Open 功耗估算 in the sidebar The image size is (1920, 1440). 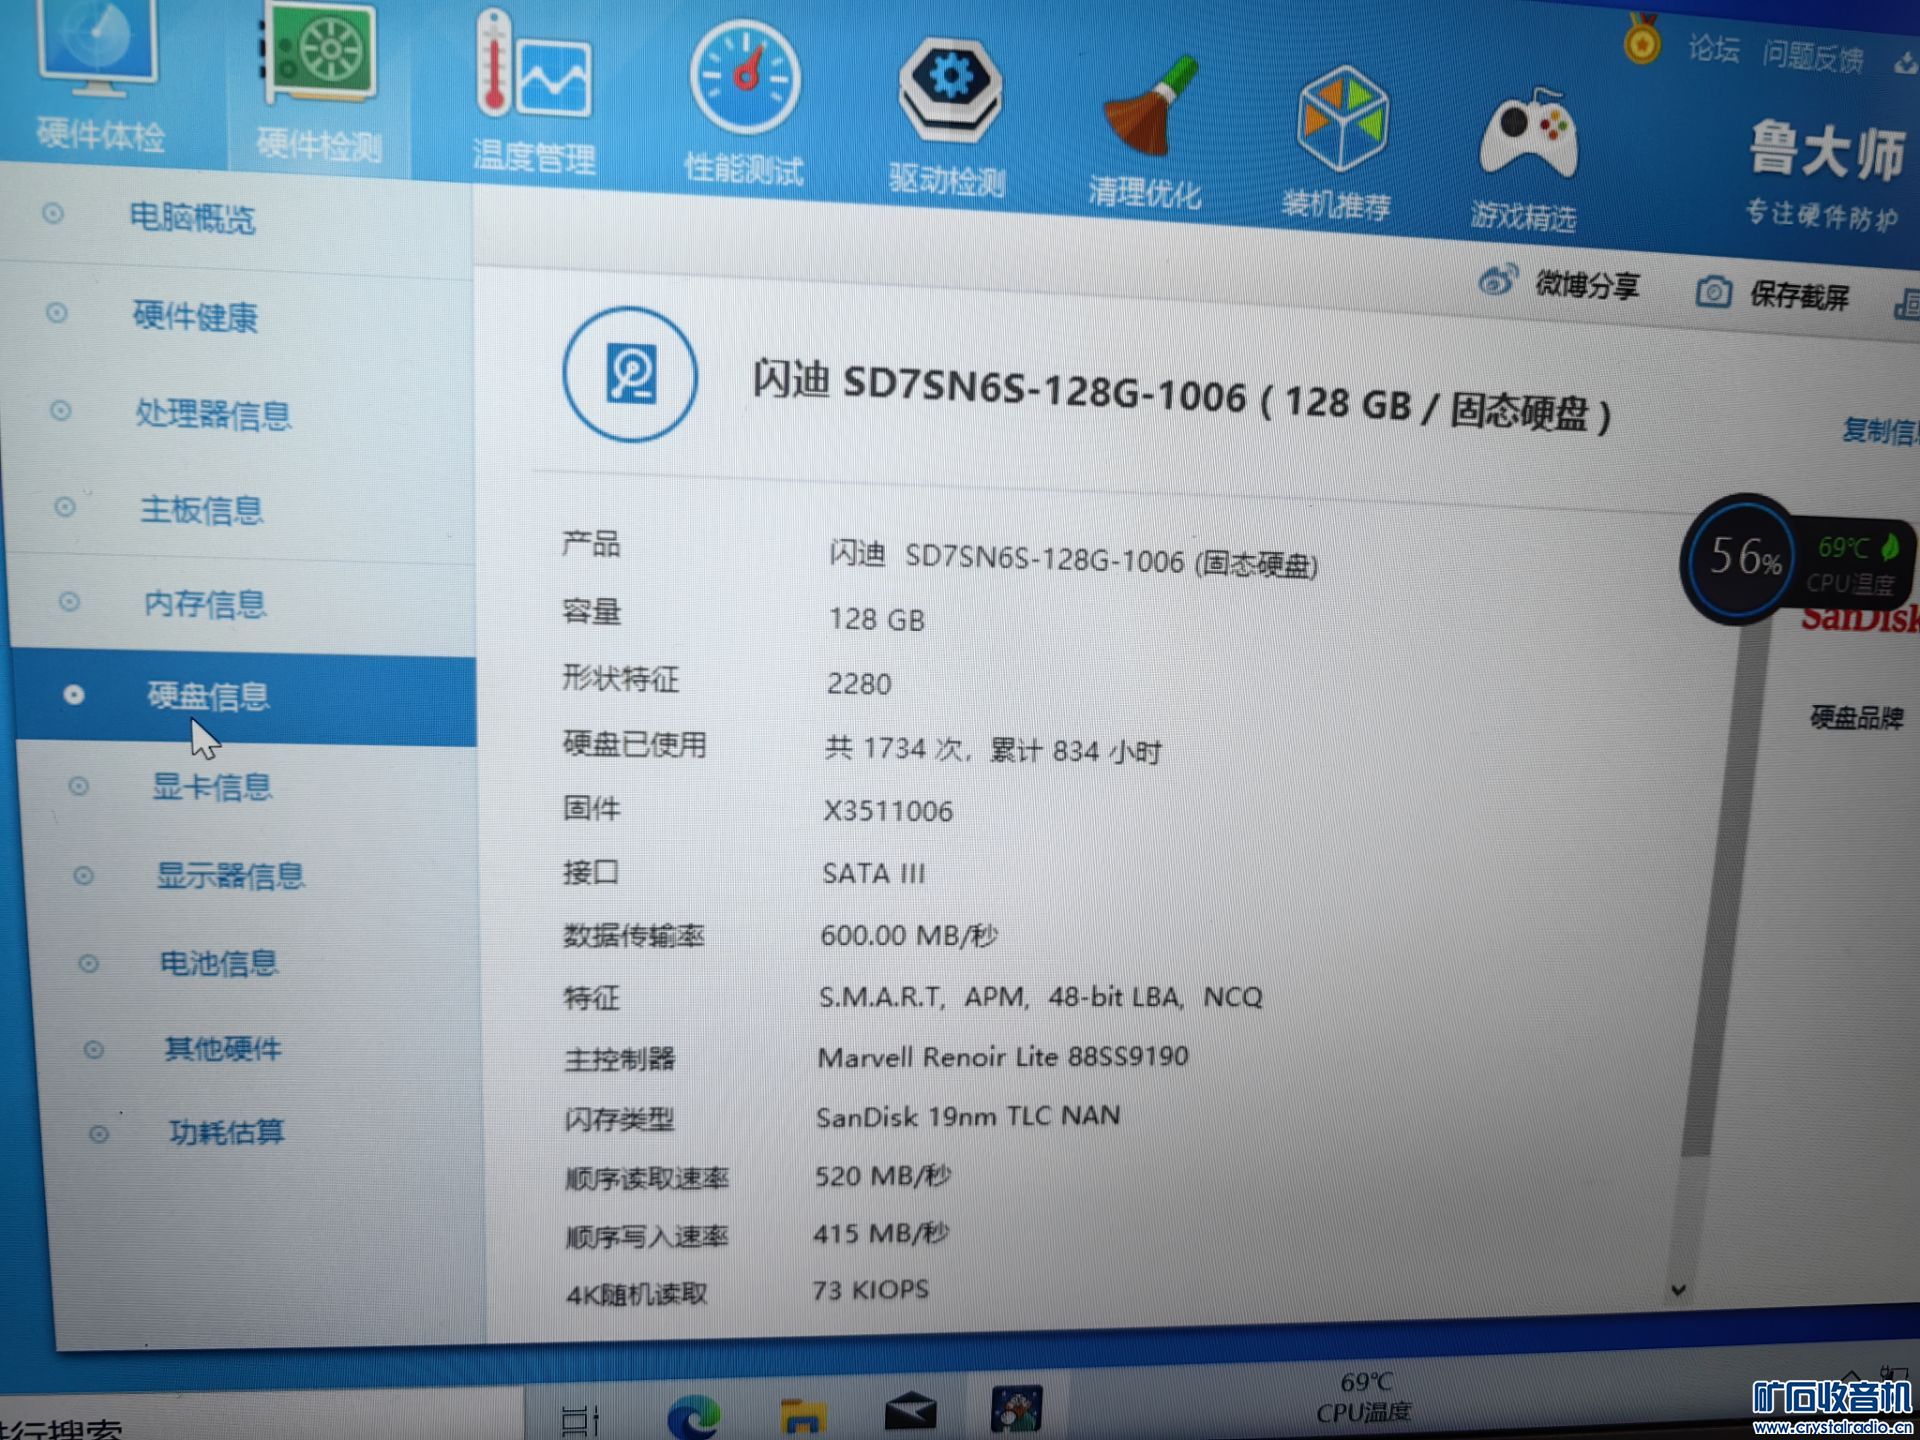pos(226,1132)
